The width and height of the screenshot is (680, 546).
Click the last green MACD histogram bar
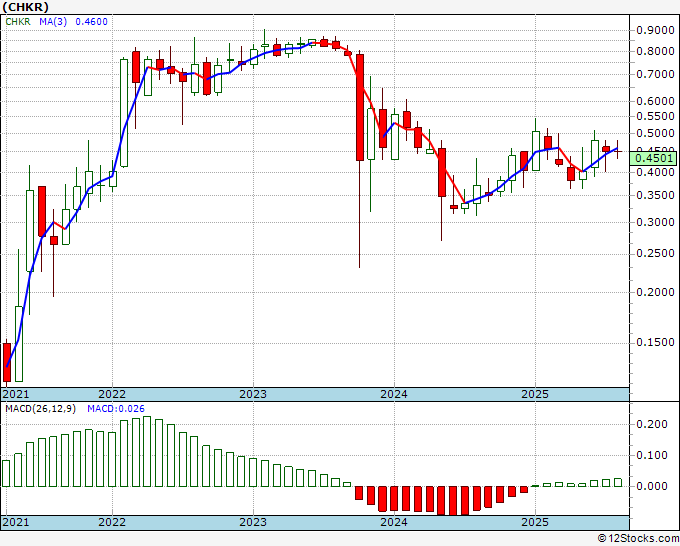click(618, 483)
